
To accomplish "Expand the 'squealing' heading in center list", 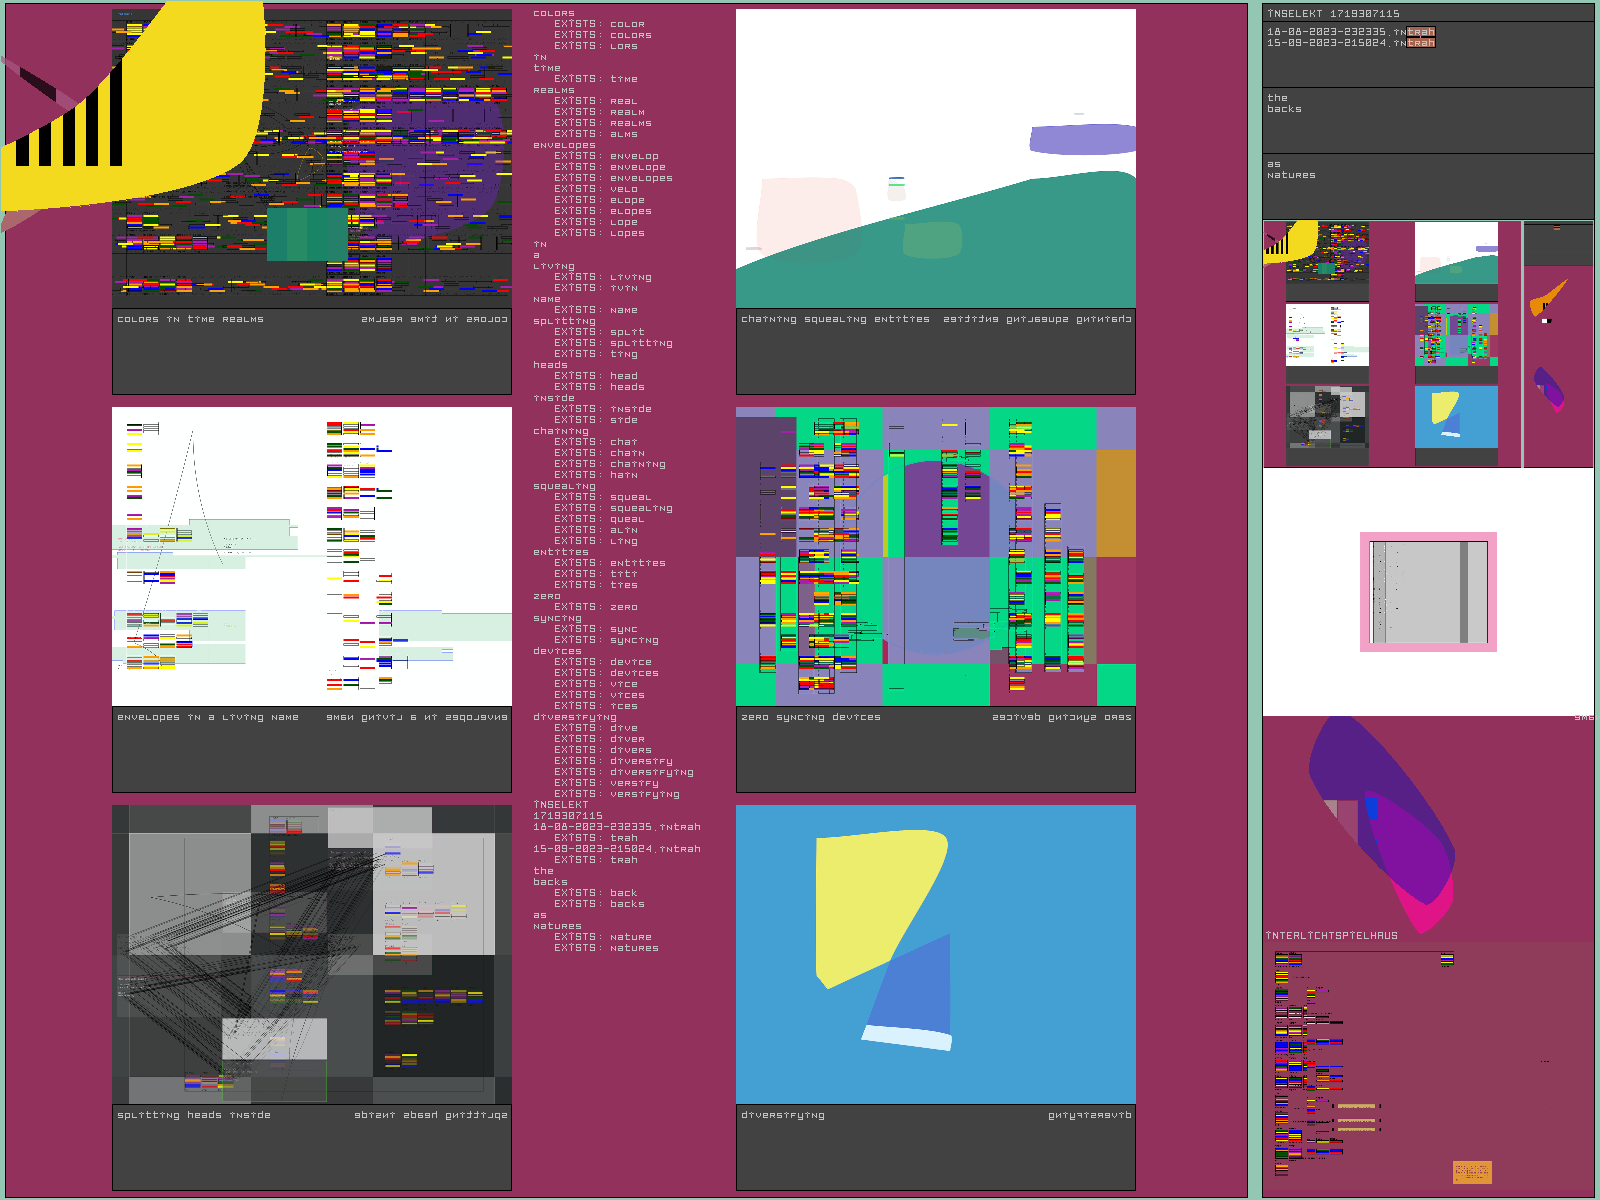I will pyautogui.click(x=564, y=486).
